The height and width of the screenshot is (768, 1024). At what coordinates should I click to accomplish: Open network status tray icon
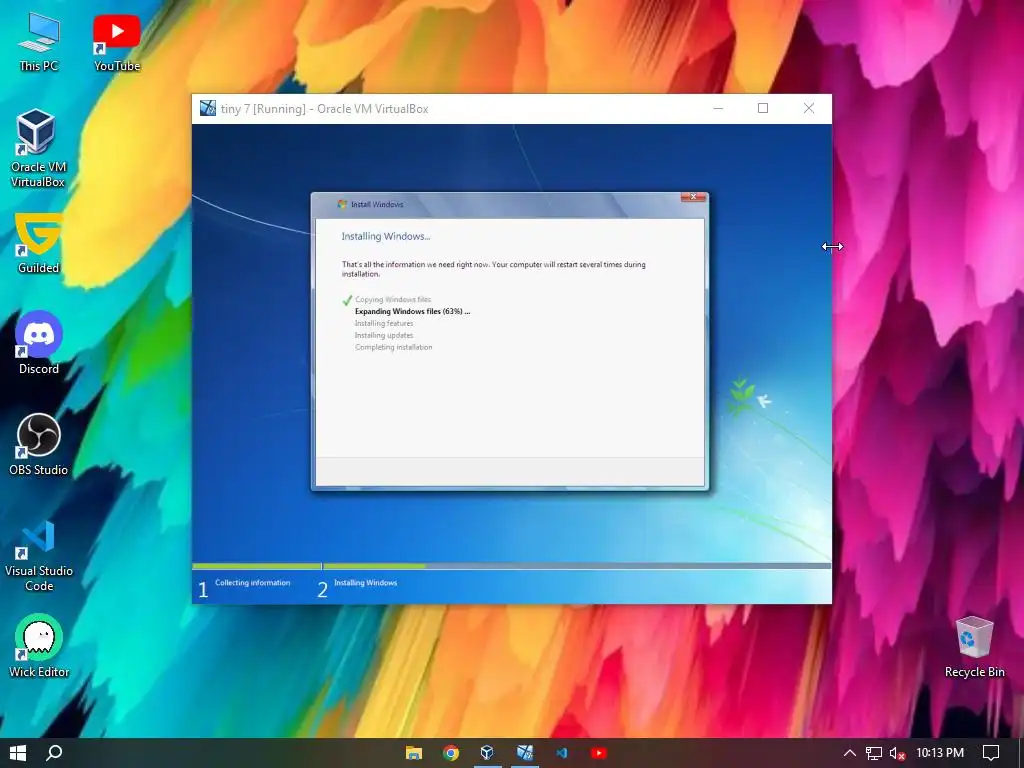pyautogui.click(x=874, y=753)
